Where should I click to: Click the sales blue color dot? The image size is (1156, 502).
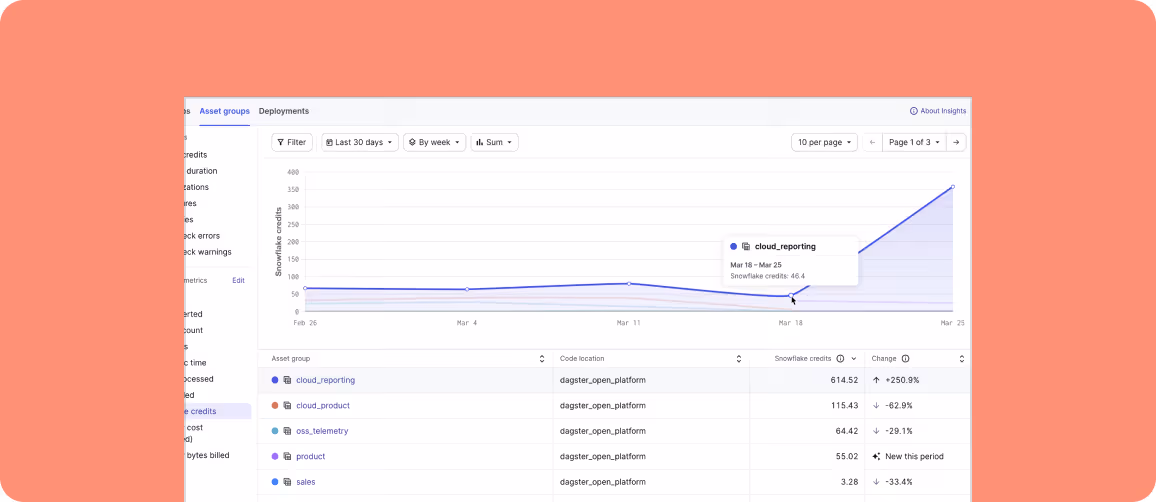(275, 482)
